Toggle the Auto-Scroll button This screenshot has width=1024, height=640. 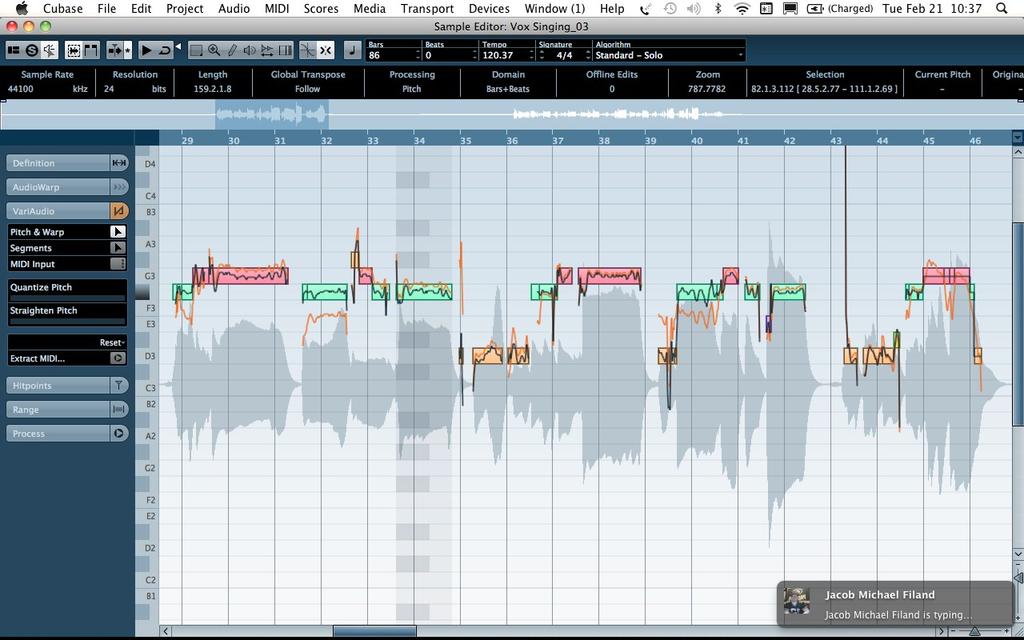coord(115,50)
